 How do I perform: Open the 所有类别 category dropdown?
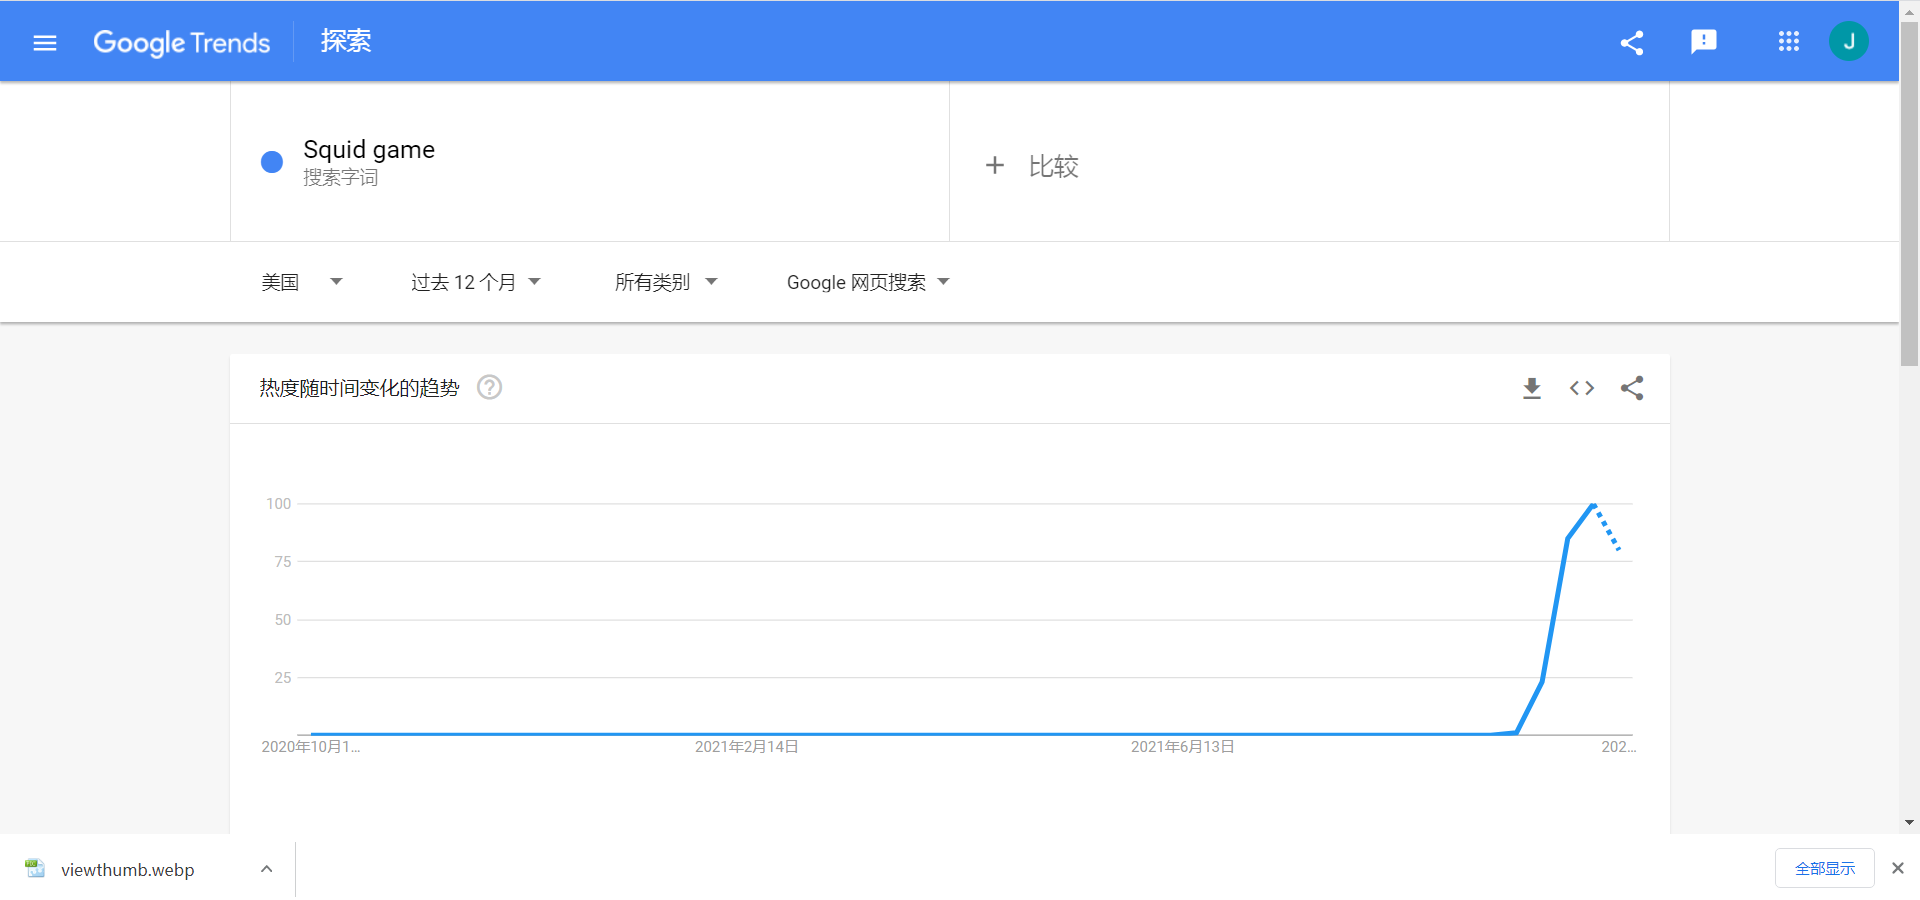click(x=666, y=282)
